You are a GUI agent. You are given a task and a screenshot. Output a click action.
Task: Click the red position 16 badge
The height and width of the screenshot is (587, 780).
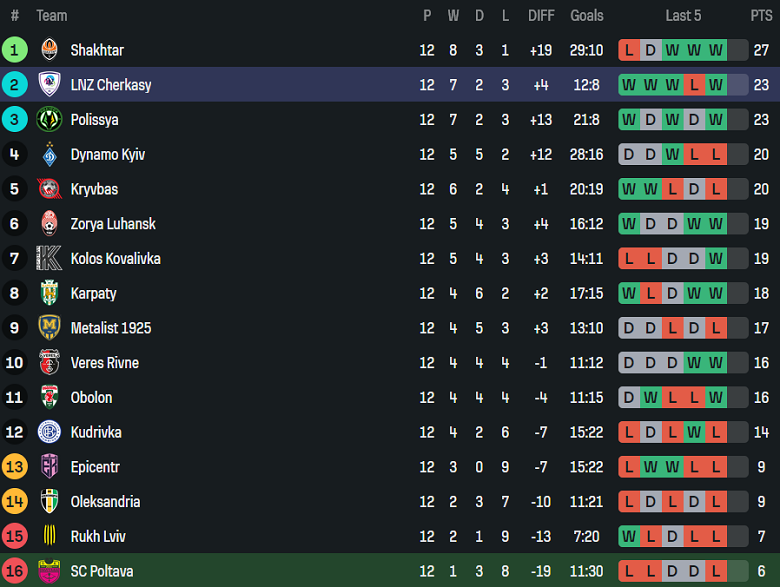pos(15,571)
